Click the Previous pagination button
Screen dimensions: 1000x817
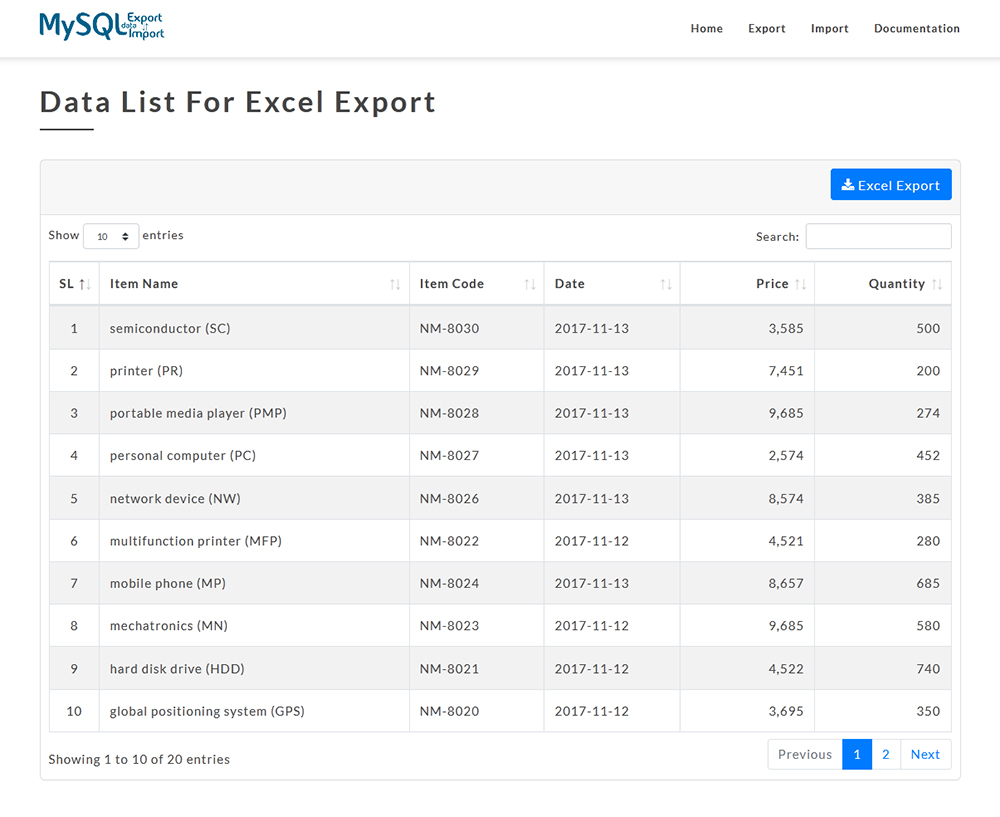point(804,754)
